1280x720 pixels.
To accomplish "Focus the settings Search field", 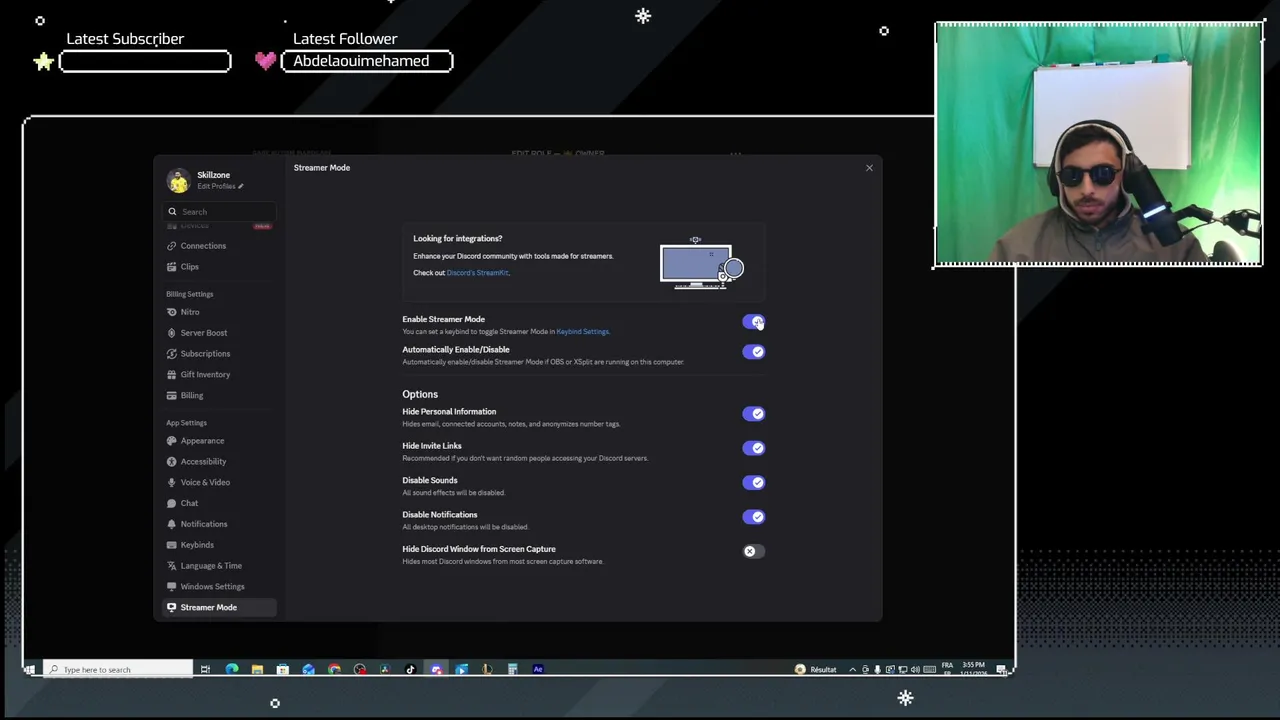I will (x=218, y=211).
